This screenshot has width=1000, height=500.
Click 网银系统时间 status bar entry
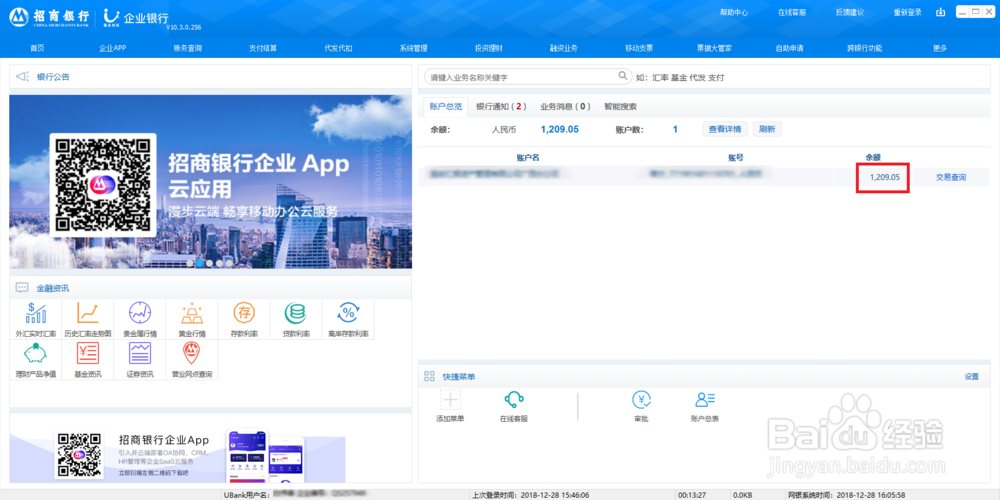coord(846,494)
